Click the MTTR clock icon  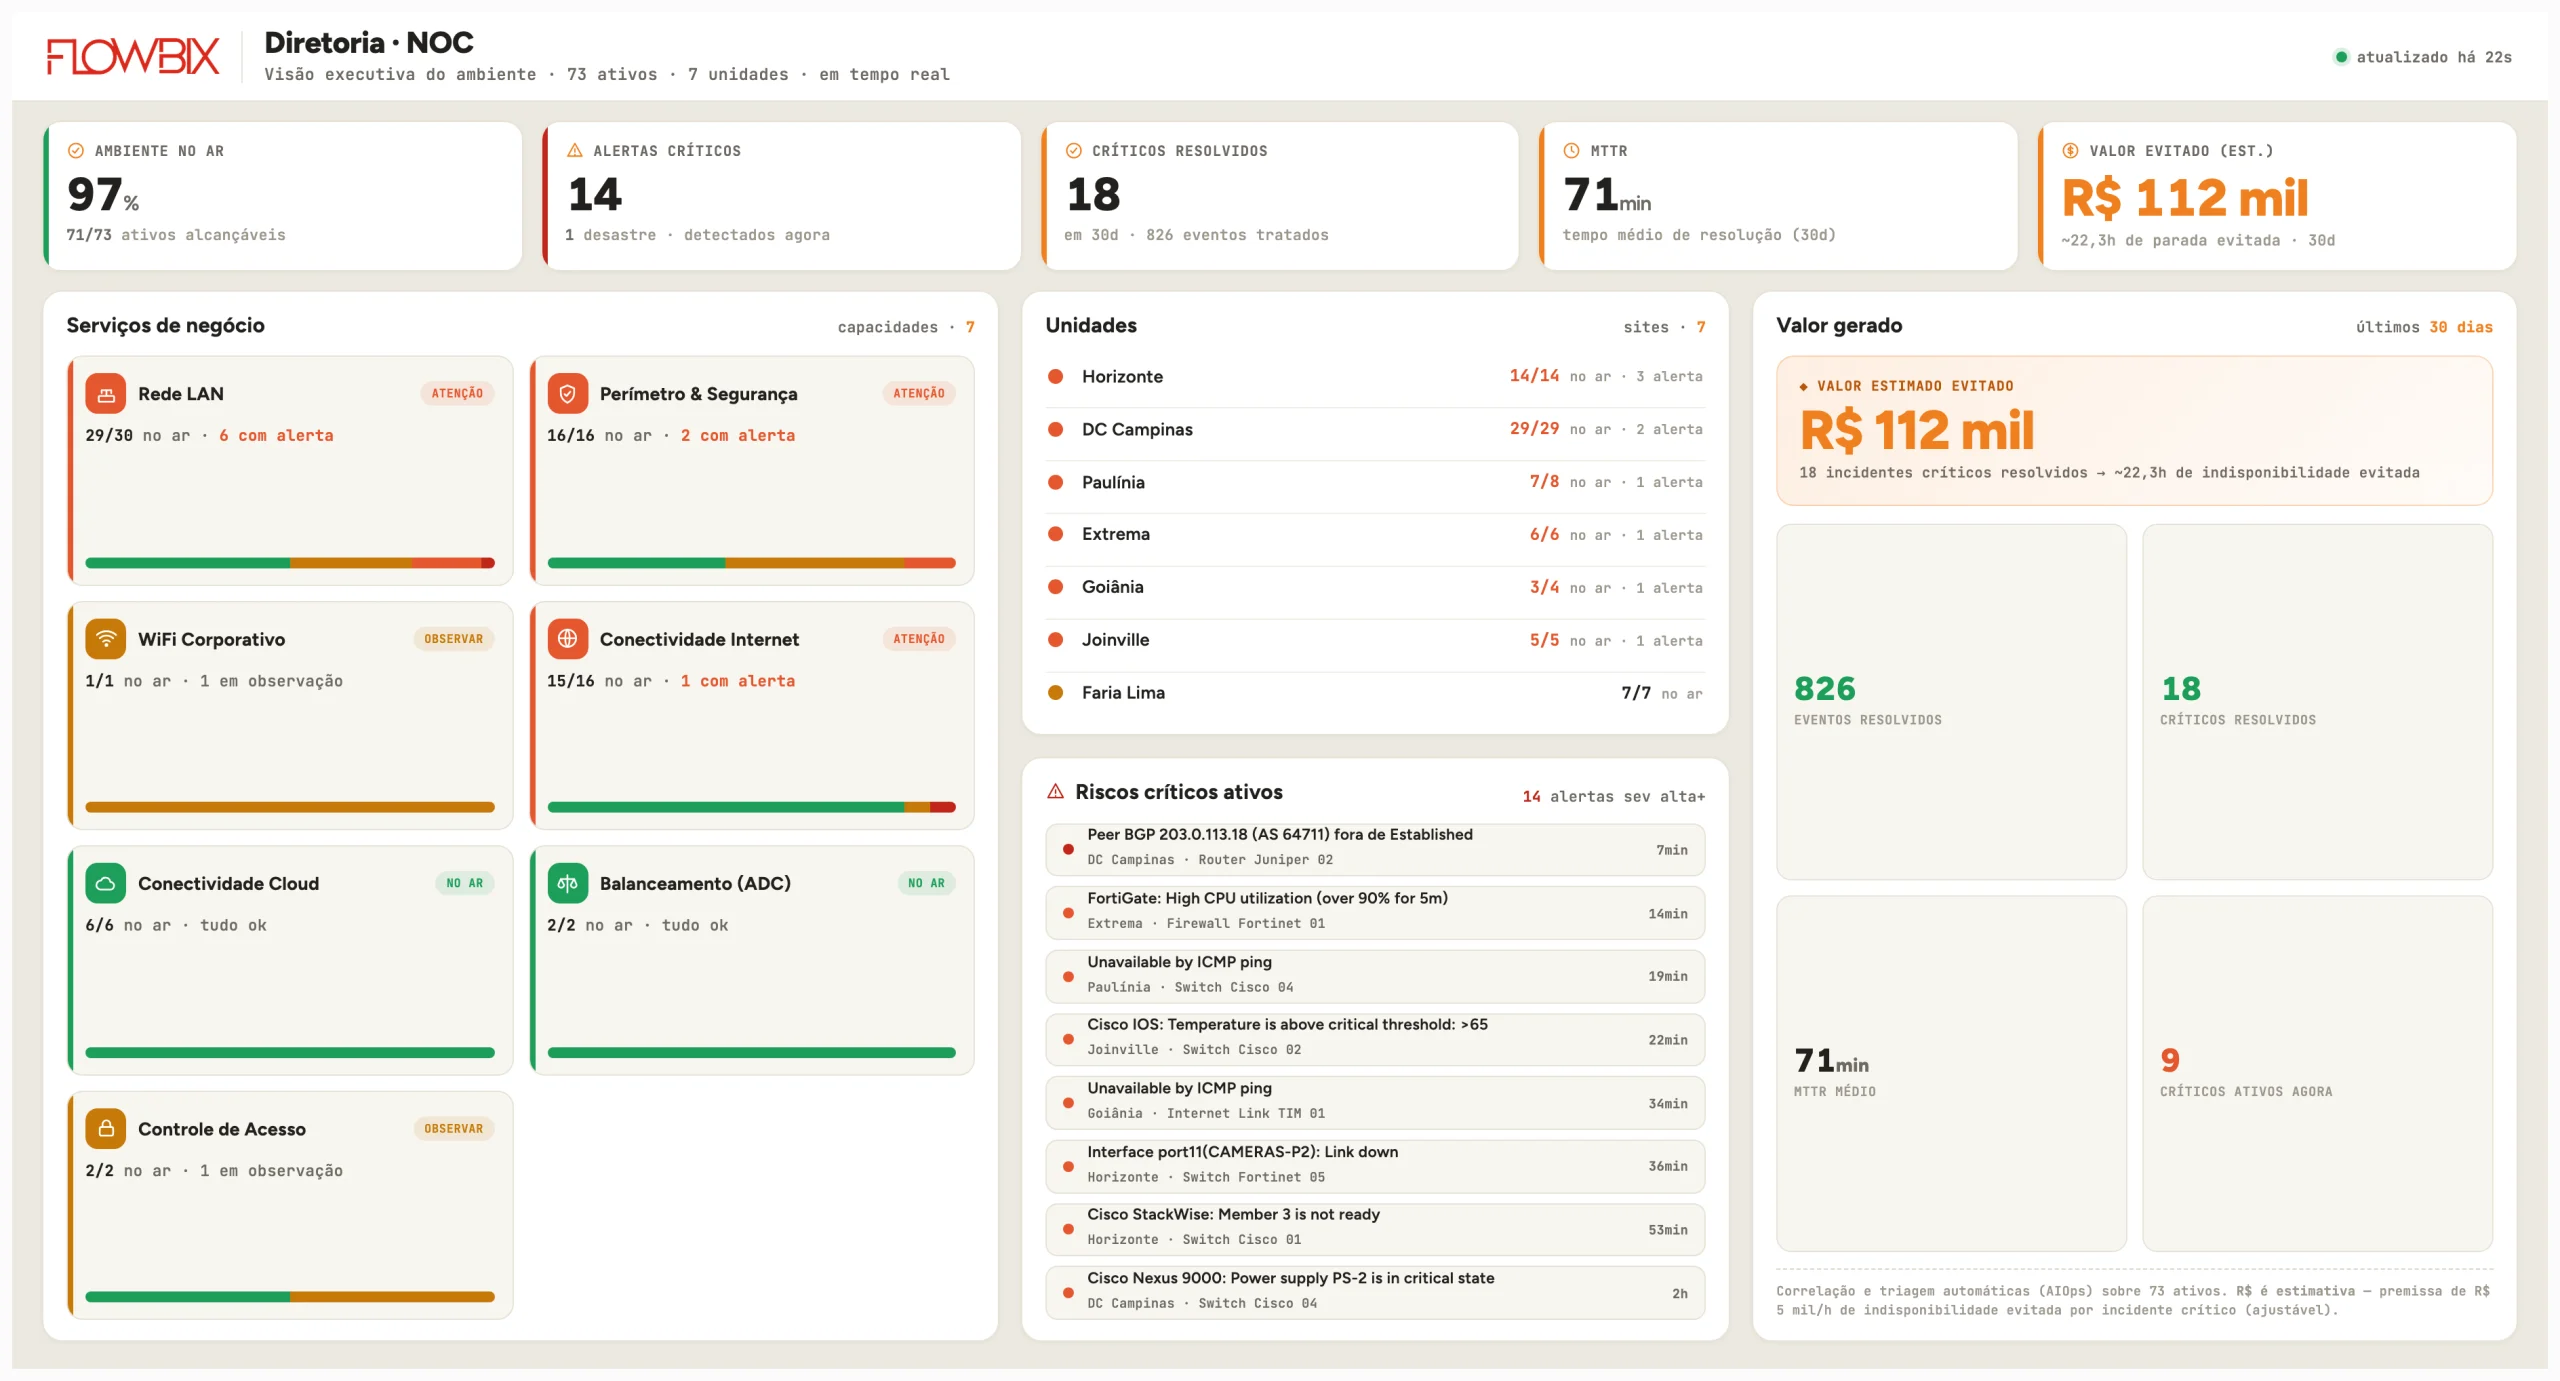pyautogui.click(x=1571, y=151)
